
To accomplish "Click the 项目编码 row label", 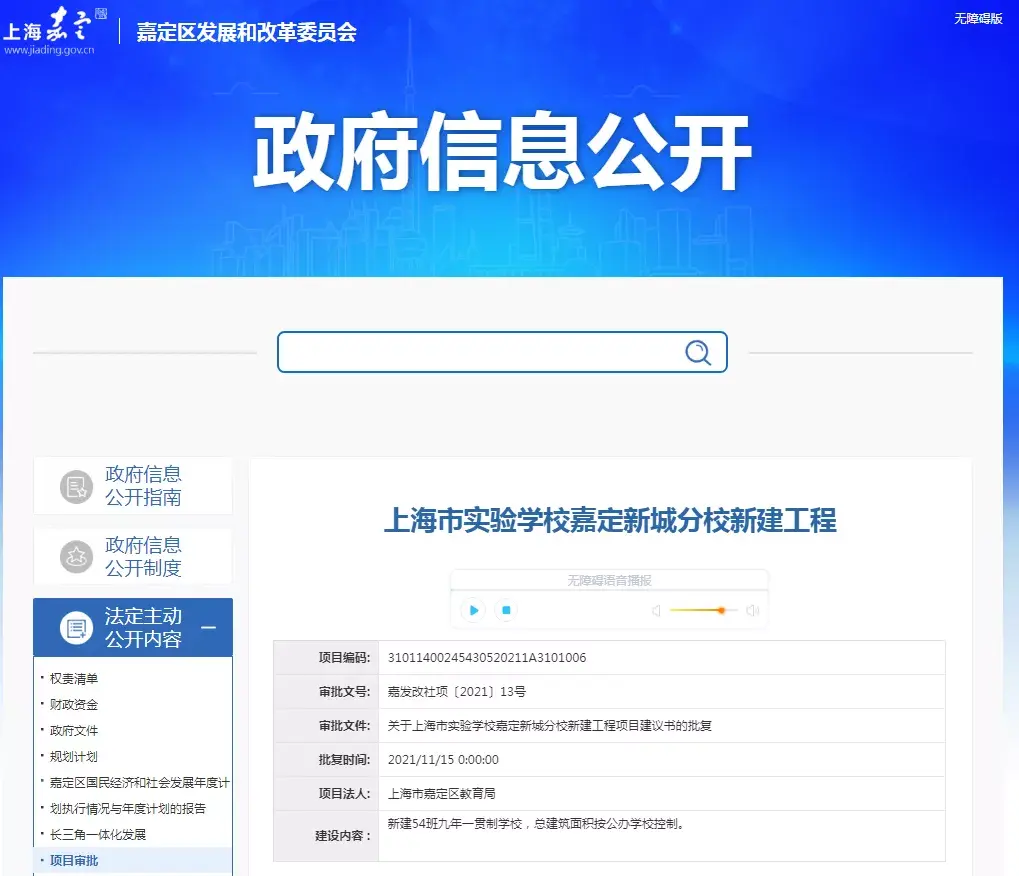I will (344, 658).
